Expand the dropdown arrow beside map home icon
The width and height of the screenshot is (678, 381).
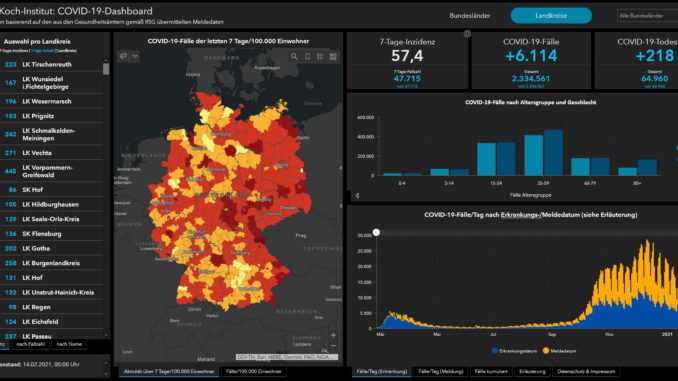135,56
